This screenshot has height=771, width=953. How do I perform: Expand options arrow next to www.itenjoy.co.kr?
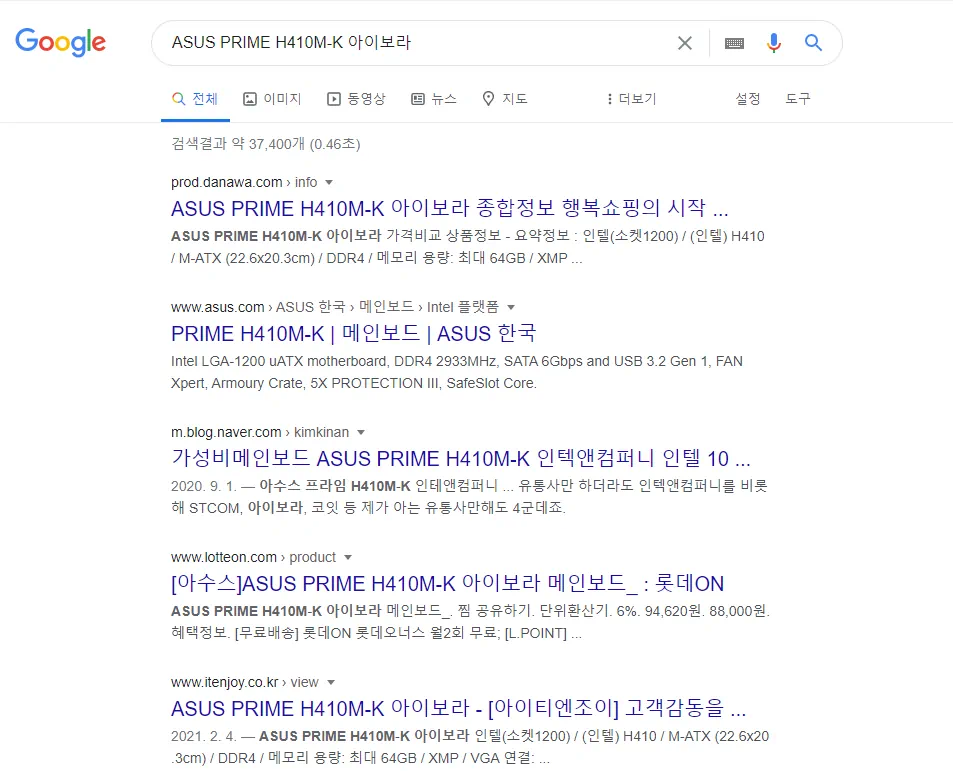tap(331, 683)
